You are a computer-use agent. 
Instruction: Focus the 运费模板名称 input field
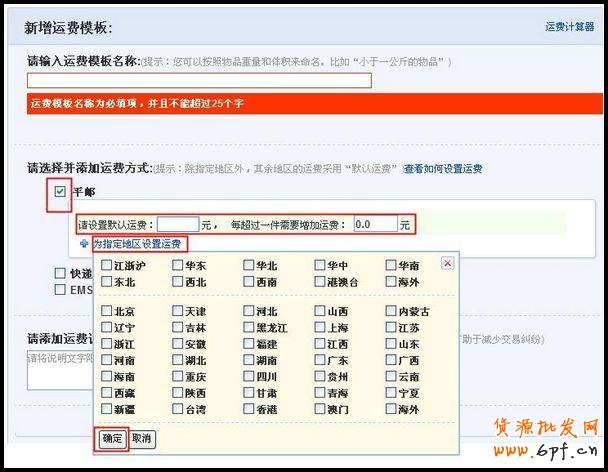tap(199, 81)
